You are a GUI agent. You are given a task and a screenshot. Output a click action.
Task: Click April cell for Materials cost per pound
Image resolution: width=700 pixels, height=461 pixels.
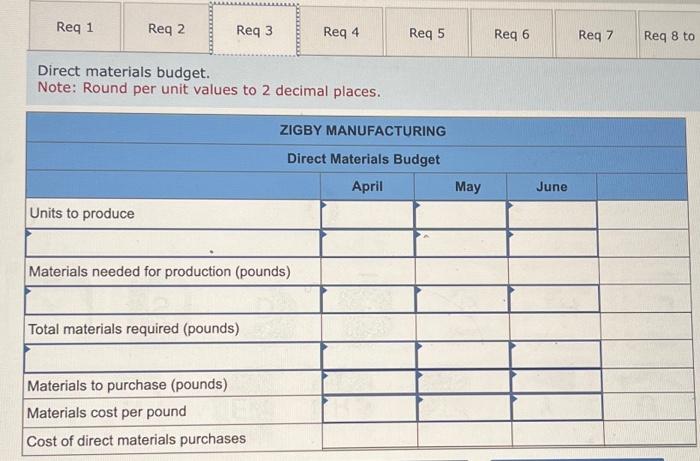[370, 408]
